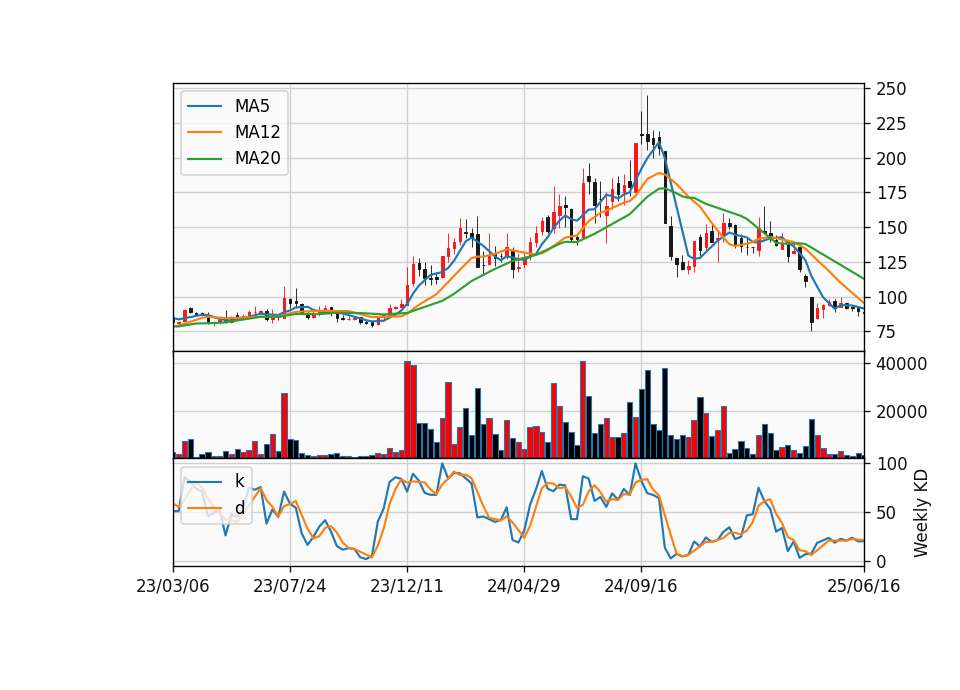Click the 150 price axis label
The width and height of the screenshot is (960, 690).
891,228
